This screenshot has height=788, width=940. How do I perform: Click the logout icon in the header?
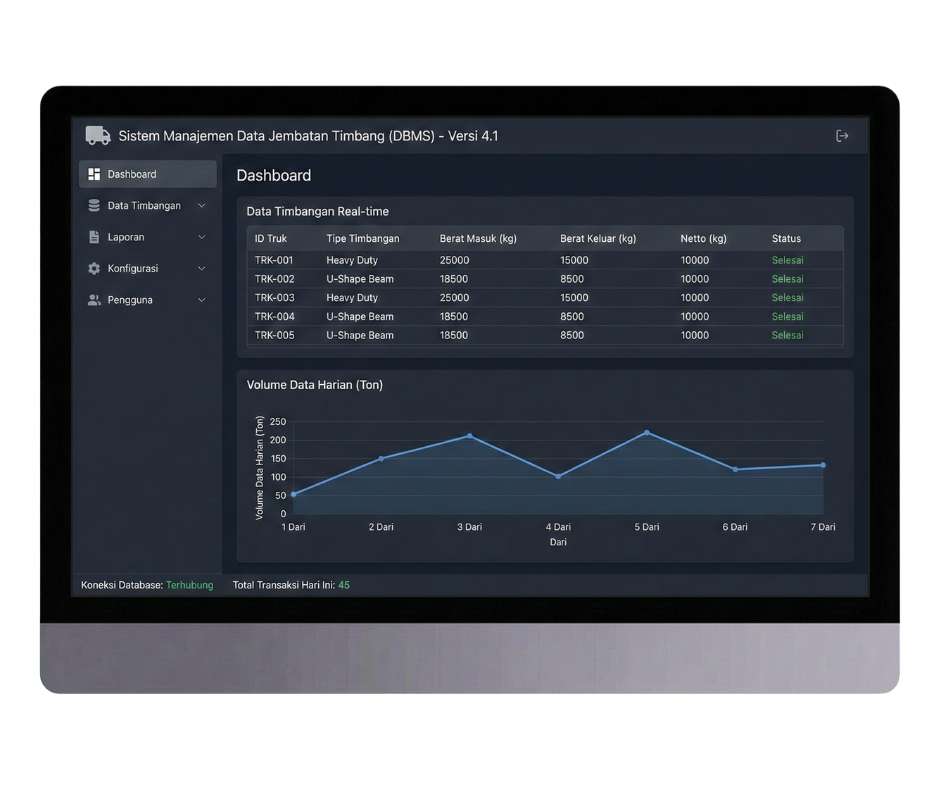[x=842, y=136]
